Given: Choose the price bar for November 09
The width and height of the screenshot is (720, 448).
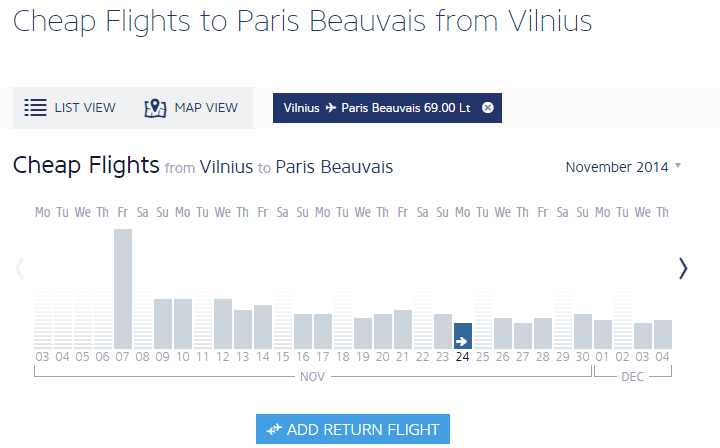Looking at the screenshot, I should point(163,323).
